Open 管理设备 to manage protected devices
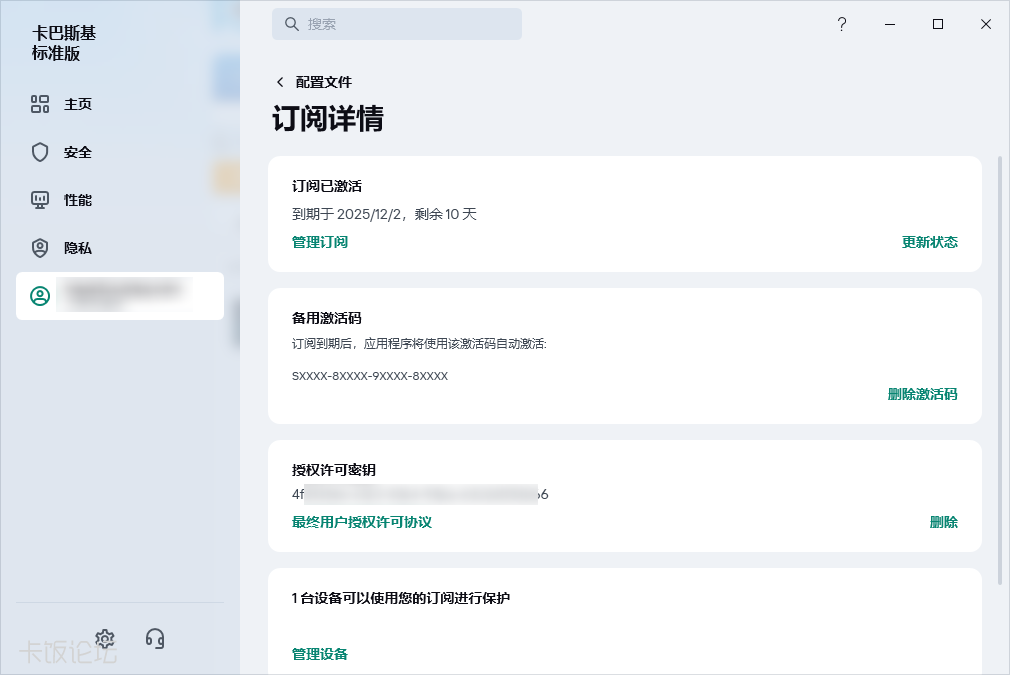This screenshot has width=1010, height=675. (x=318, y=654)
